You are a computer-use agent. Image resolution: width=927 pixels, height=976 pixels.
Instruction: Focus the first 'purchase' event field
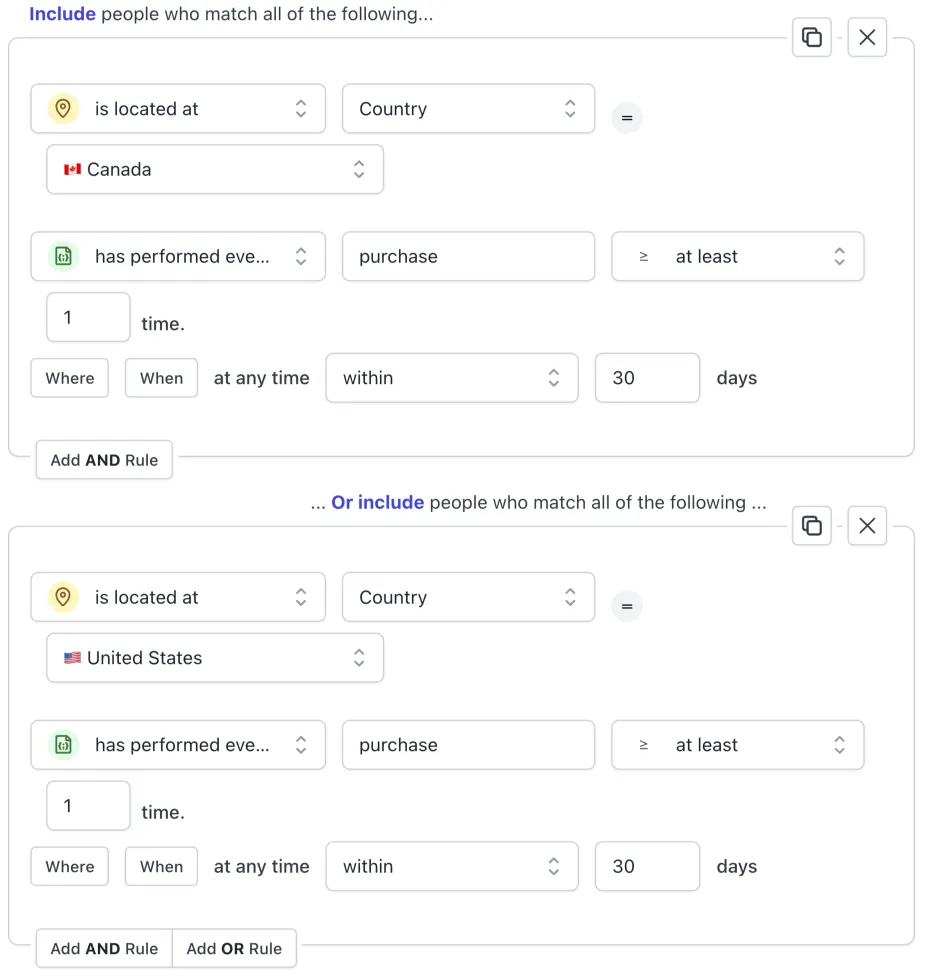(x=468, y=256)
